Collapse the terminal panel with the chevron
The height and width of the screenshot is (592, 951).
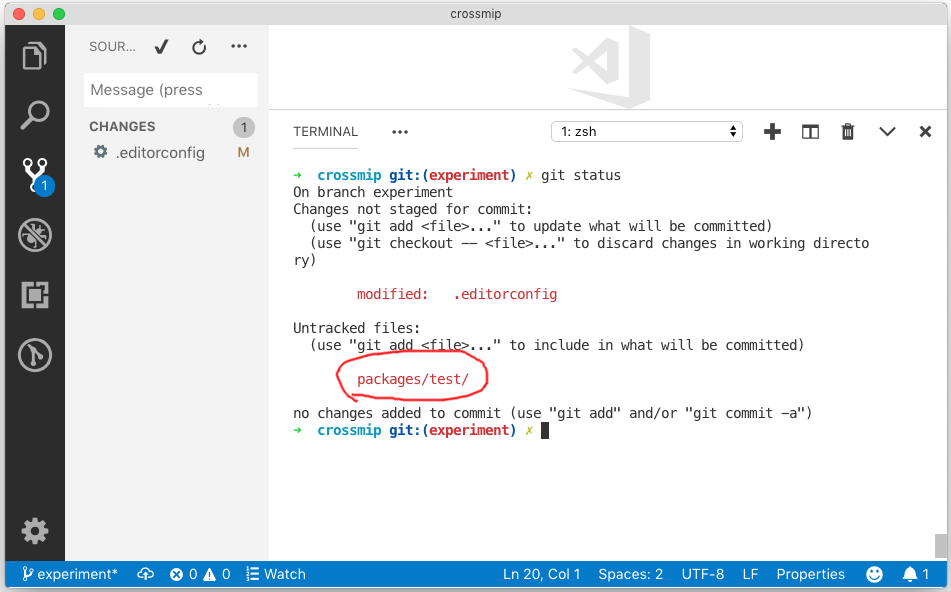[x=888, y=131]
